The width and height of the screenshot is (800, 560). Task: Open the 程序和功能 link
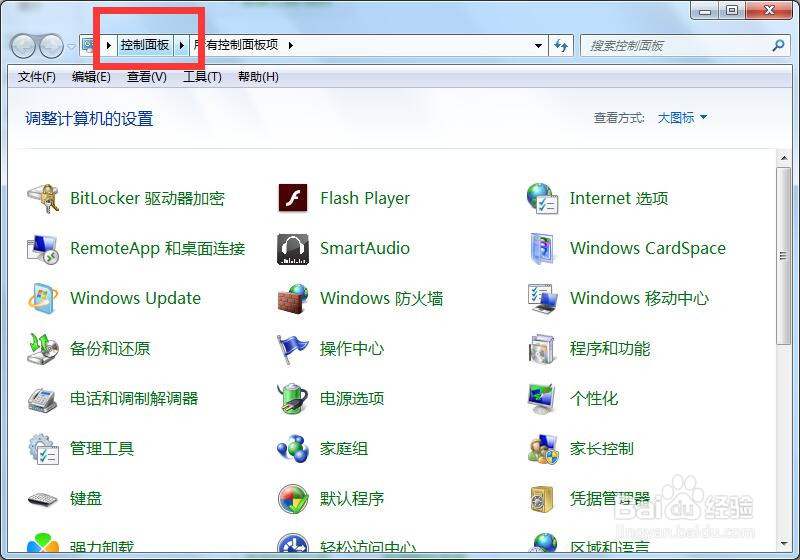(610, 349)
